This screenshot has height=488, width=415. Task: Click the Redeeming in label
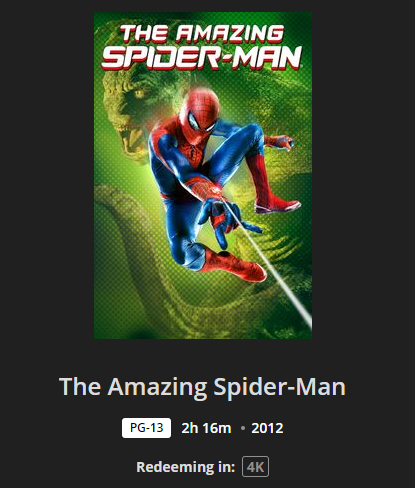pos(186,467)
